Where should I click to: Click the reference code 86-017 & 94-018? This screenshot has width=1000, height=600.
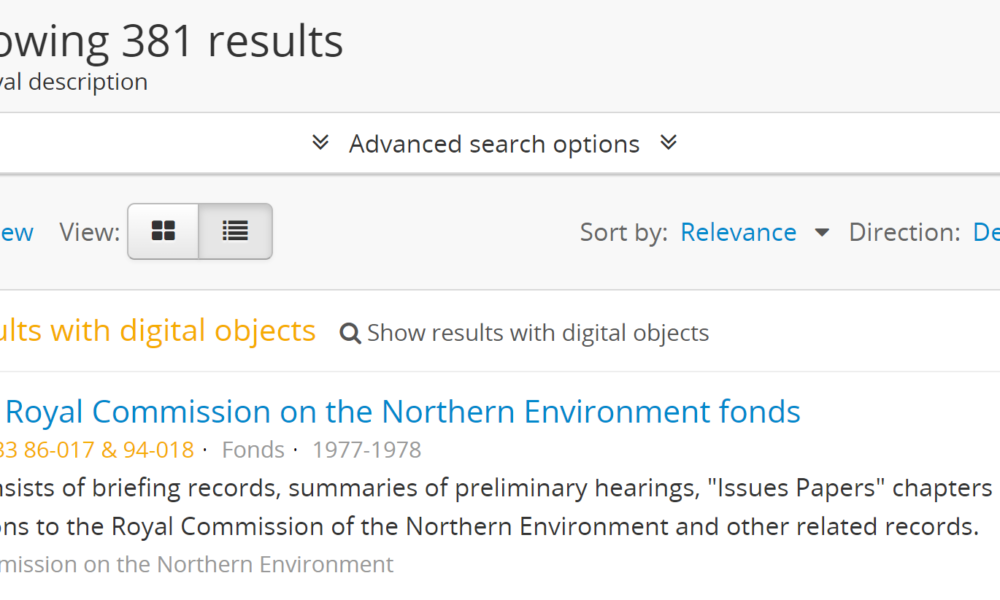[96, 450]
